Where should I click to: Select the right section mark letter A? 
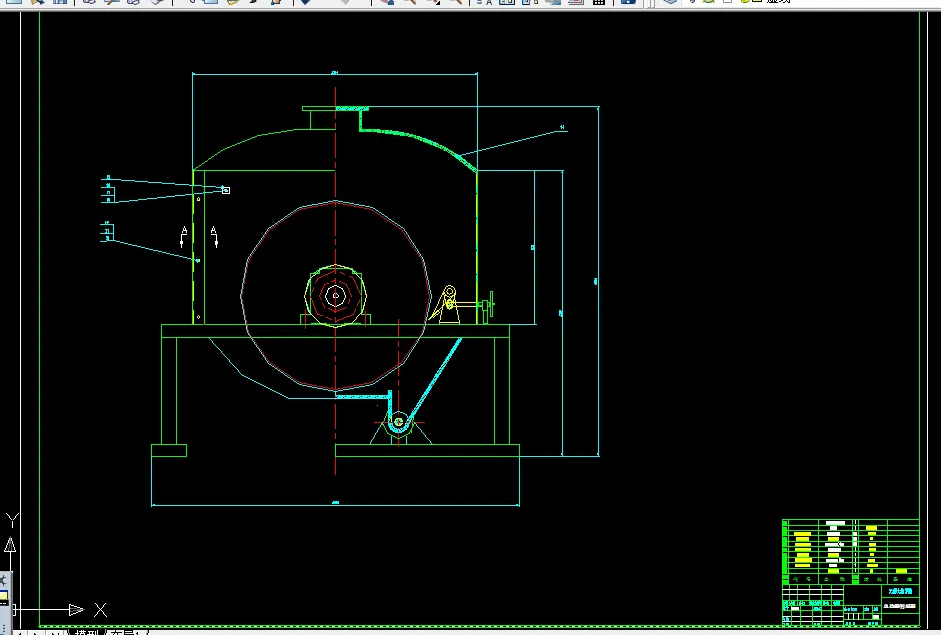click(x=213, y=231)
